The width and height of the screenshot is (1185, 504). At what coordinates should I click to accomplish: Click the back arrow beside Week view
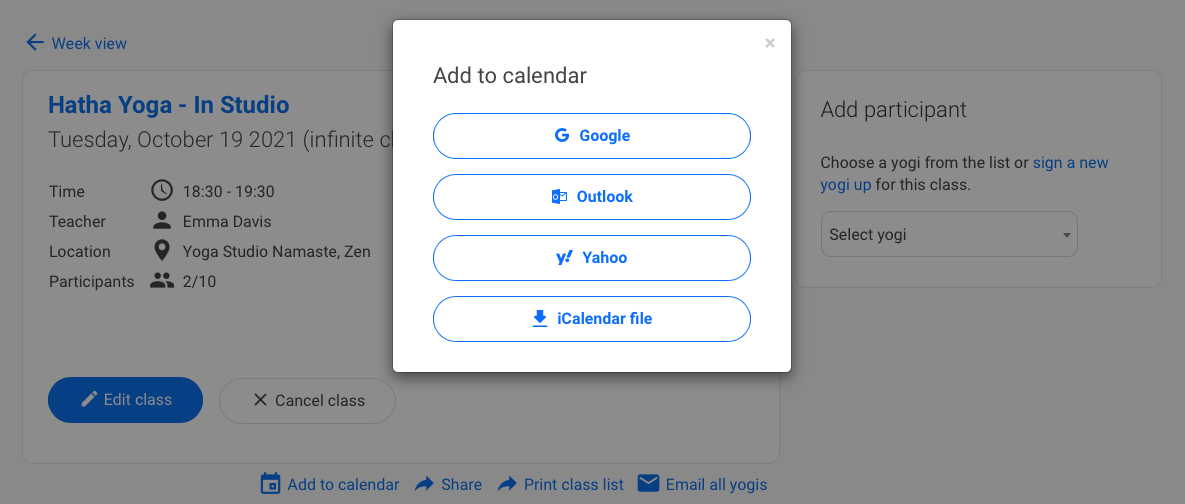(35, 42)
